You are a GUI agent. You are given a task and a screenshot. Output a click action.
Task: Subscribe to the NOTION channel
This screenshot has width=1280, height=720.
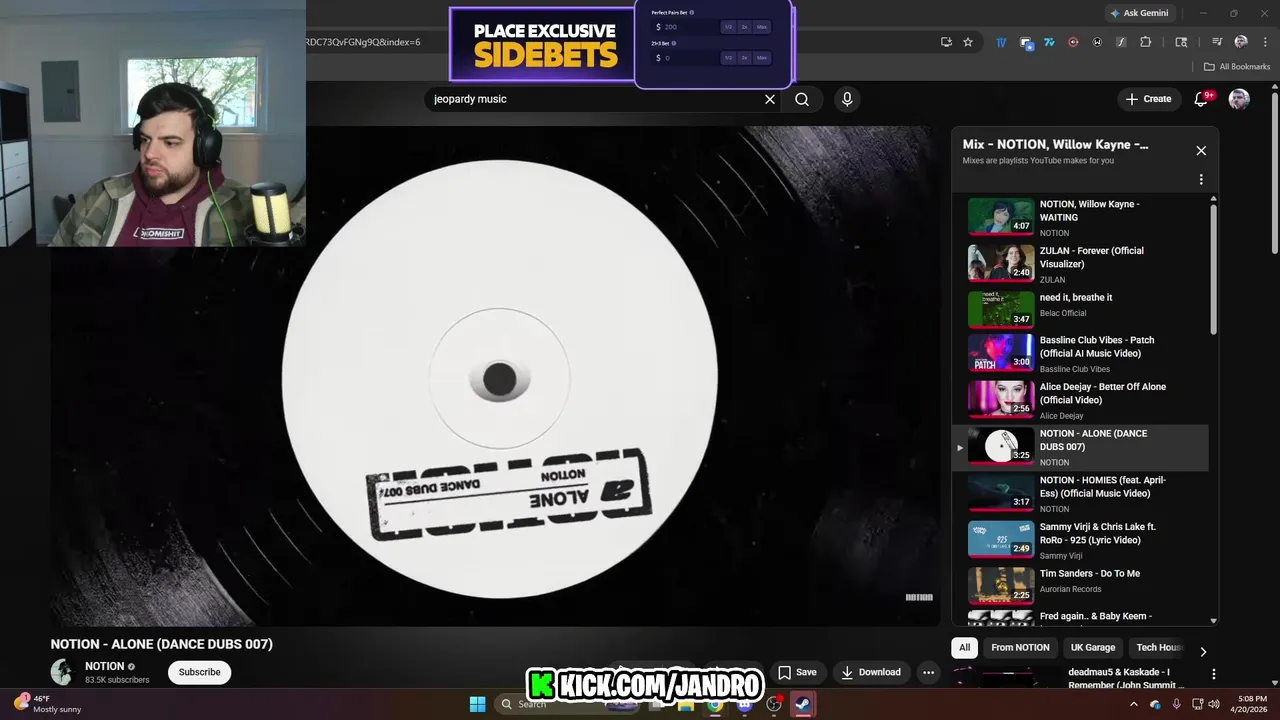coord(199,672)
